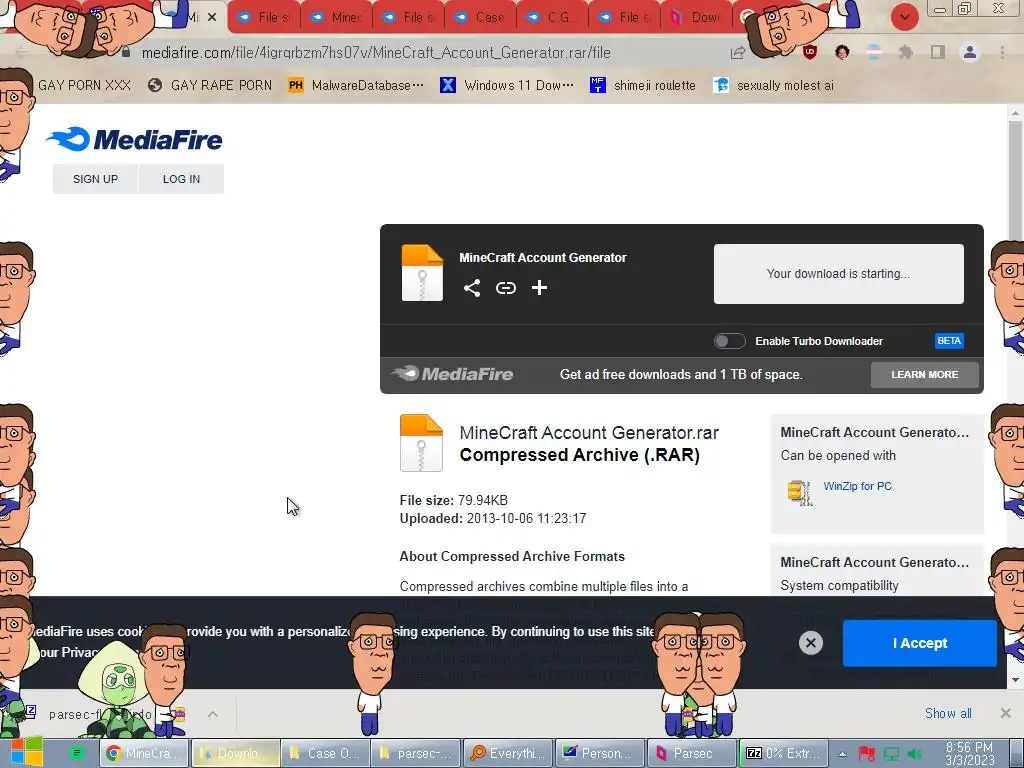This screenshot has height=768, width=1024.
Task: Click the red flag tray icon
Action: [x=867, y=754]
